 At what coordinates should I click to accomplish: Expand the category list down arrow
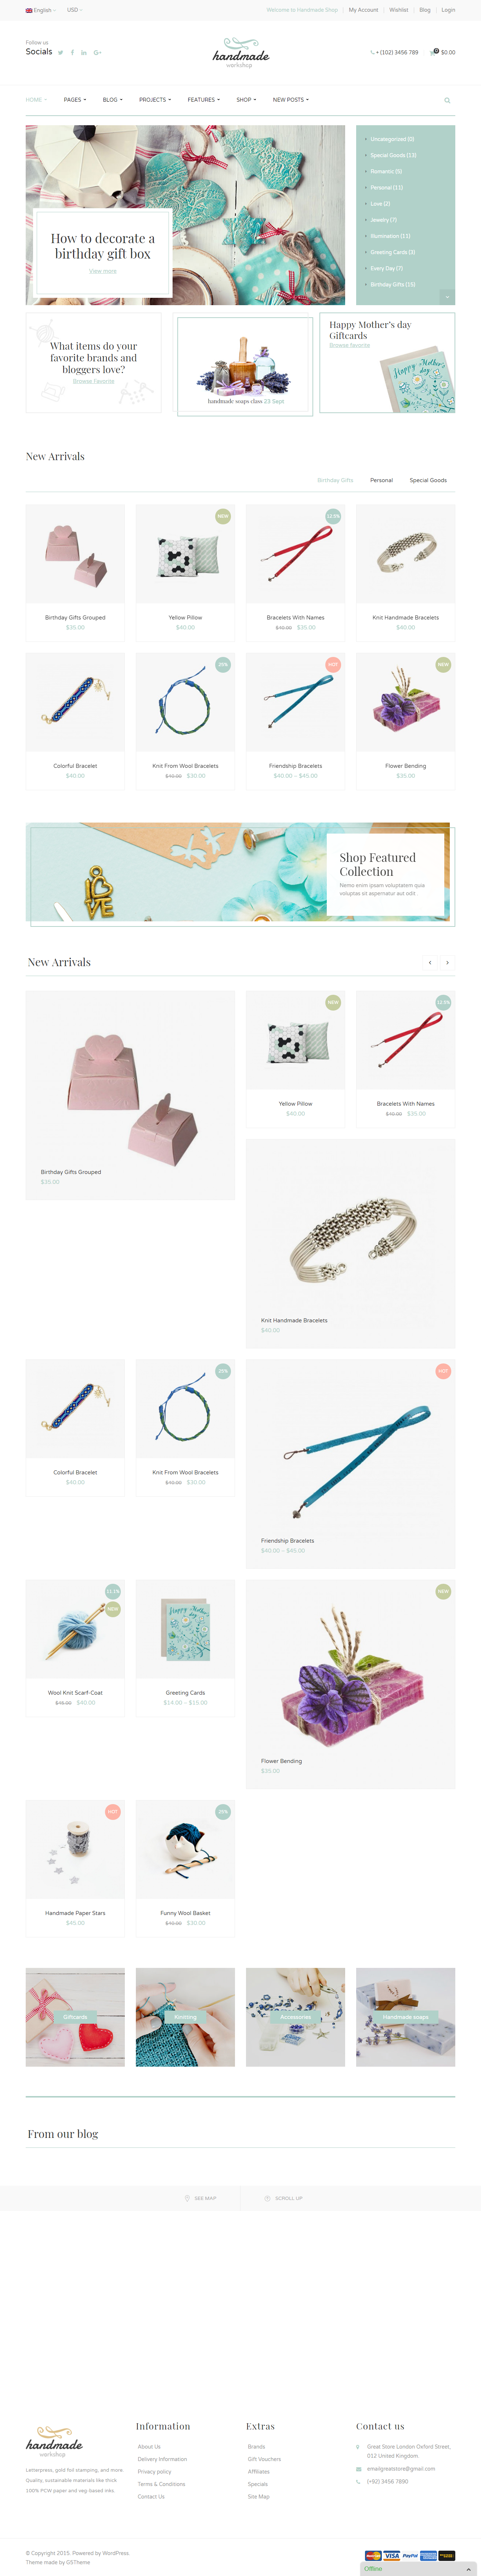tap(447, 297)
